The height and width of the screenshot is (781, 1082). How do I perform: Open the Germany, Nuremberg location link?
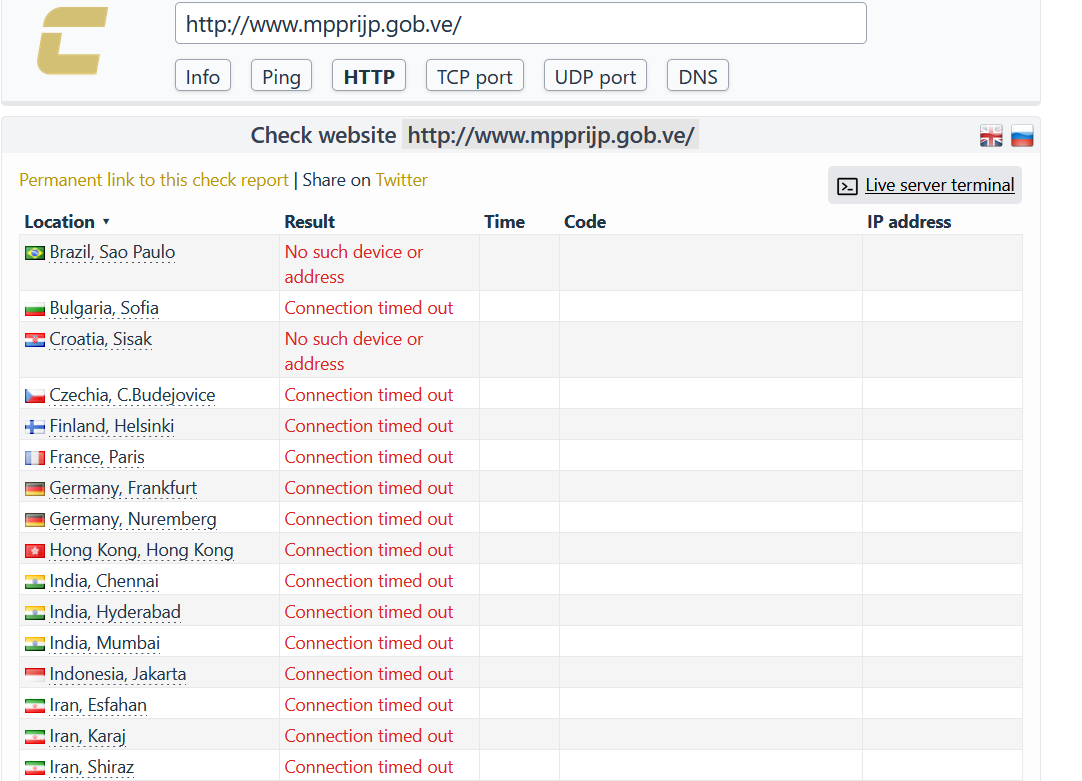[x=133, y=519]
